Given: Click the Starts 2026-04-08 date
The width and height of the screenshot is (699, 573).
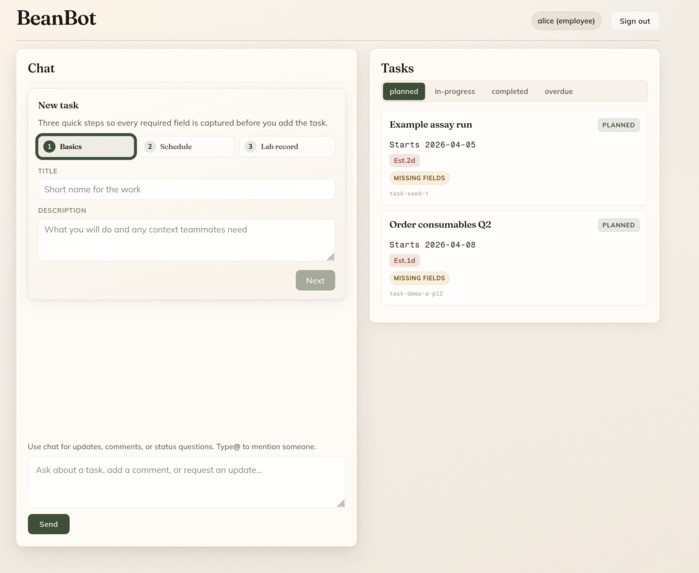Looking at the screenshot, I should click(432, 244).
